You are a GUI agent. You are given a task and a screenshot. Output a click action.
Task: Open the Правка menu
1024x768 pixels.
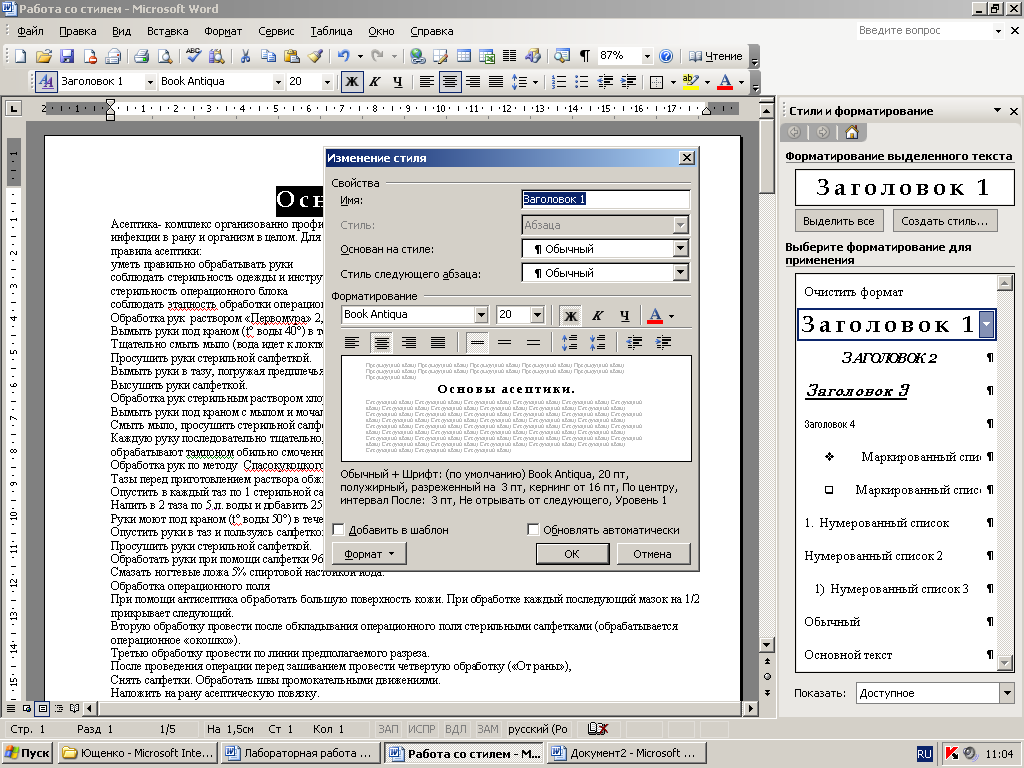tap(77, 31)
